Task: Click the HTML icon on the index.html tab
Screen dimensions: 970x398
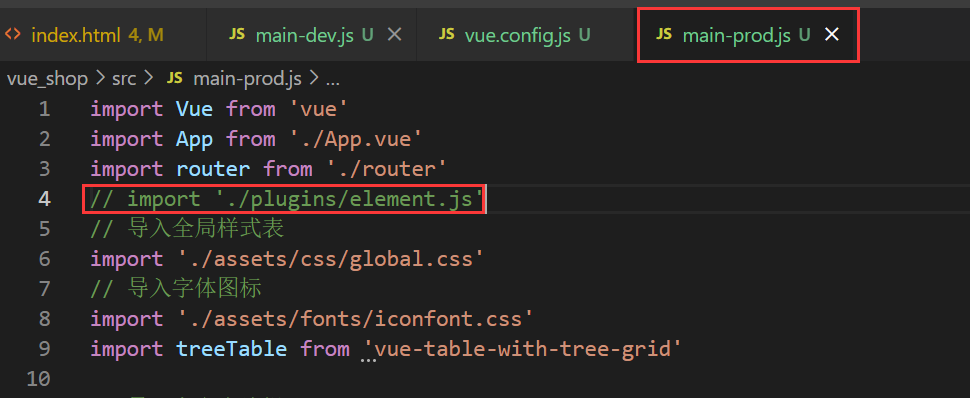Action: pos(12,35)
